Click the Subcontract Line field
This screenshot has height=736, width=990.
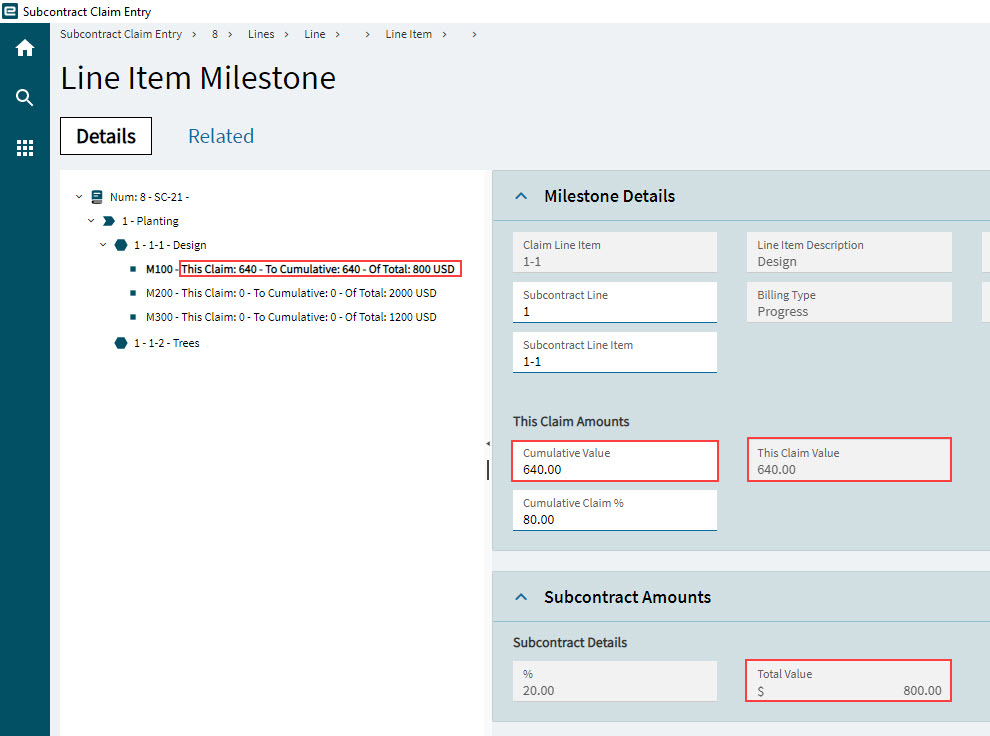coord(614,302)
